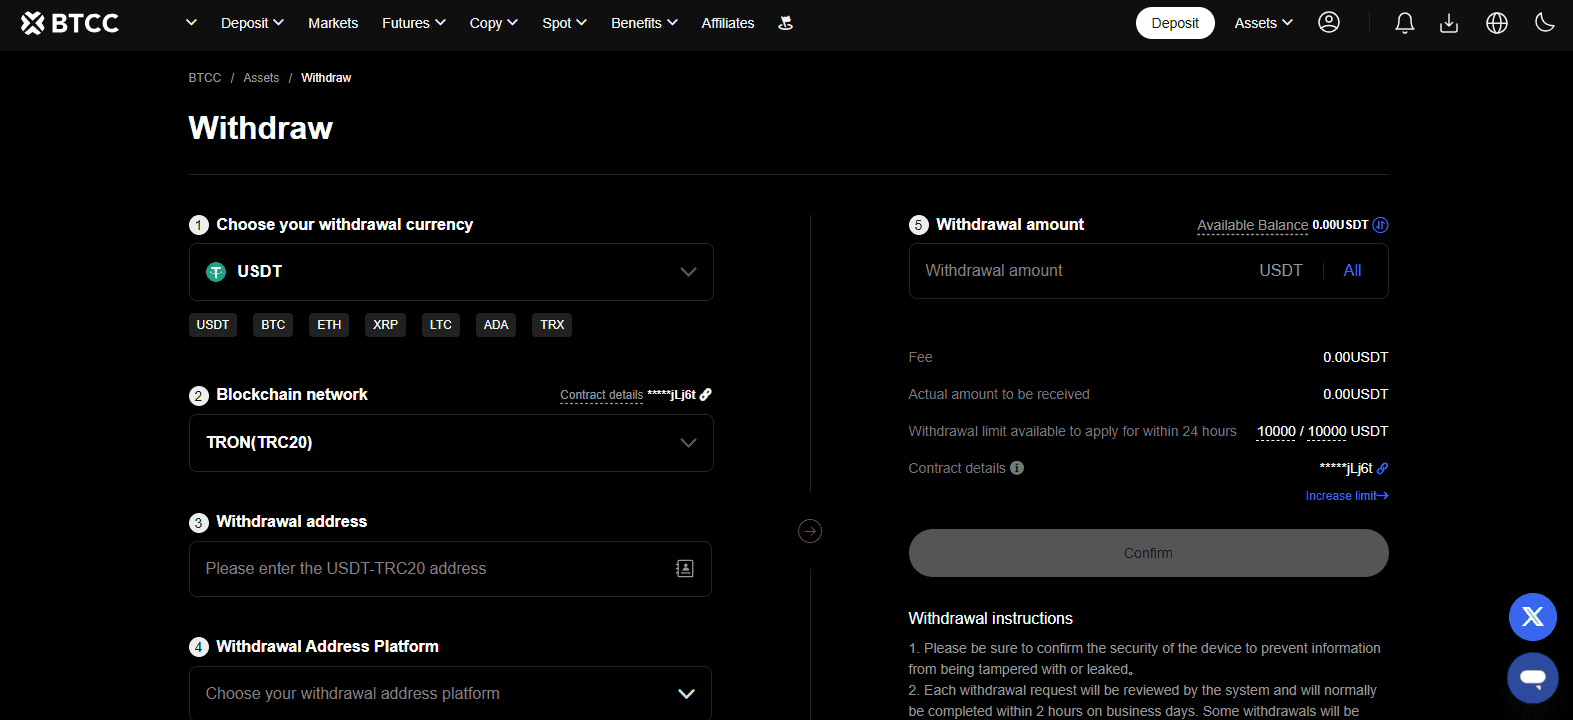The image size is (1573, 720).
Task: Click Increase limit link
Action: click(x=1347, y=496)
